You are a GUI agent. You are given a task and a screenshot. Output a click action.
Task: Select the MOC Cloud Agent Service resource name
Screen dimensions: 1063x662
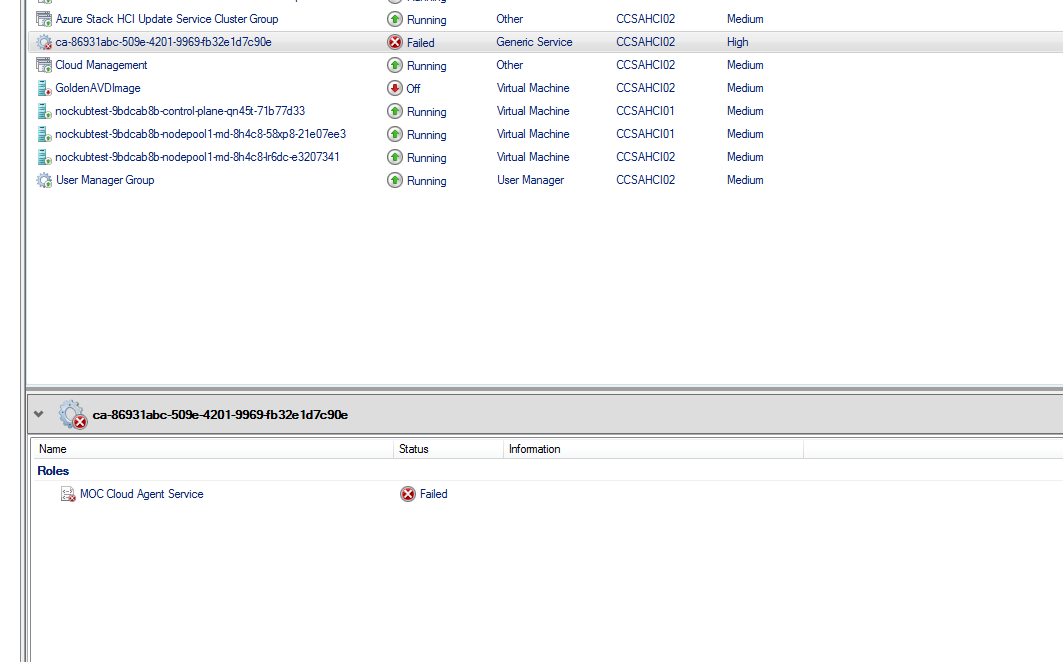coord(142,494)
